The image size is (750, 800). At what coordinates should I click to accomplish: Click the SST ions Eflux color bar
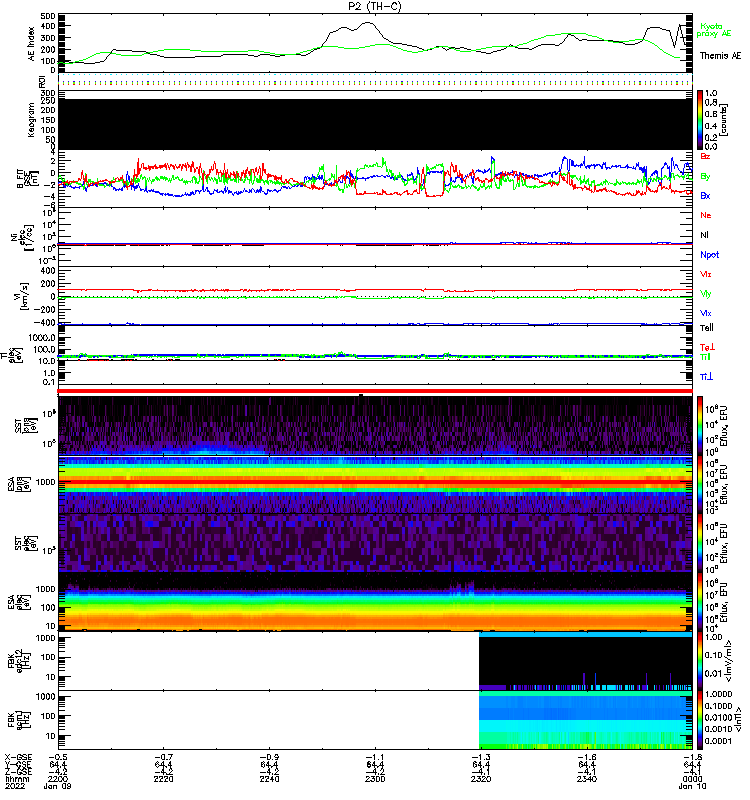(x=700, y=426)
